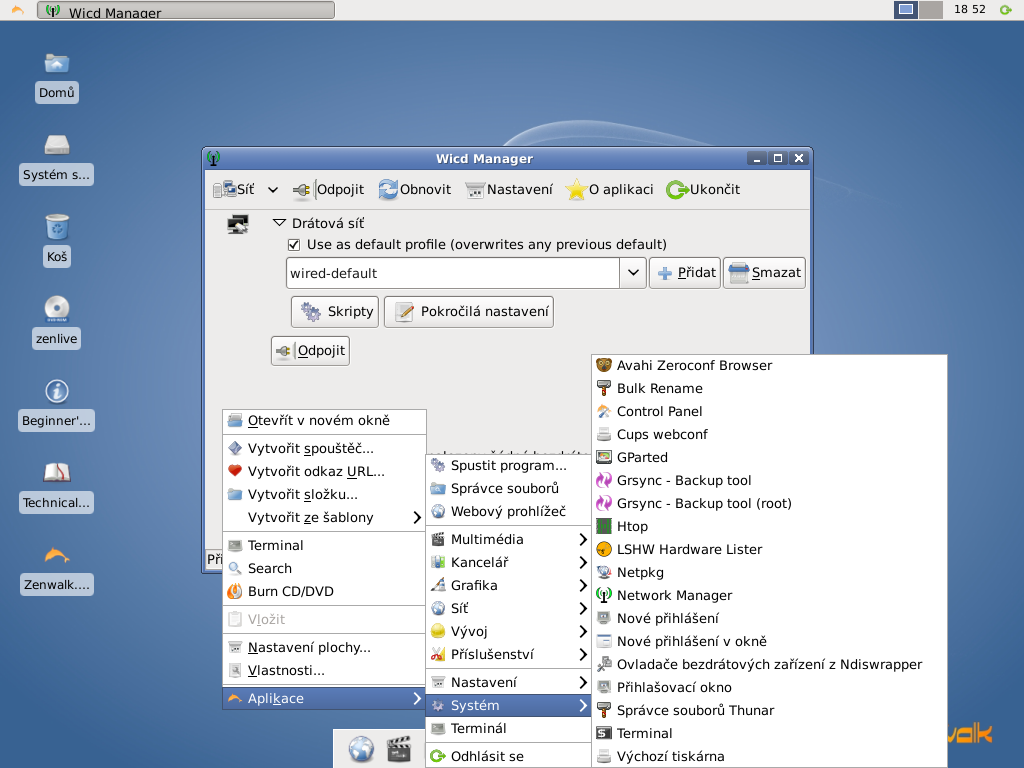Launch Network Manager
This screenshot has width=1024, height=768.
pos(769,595)
